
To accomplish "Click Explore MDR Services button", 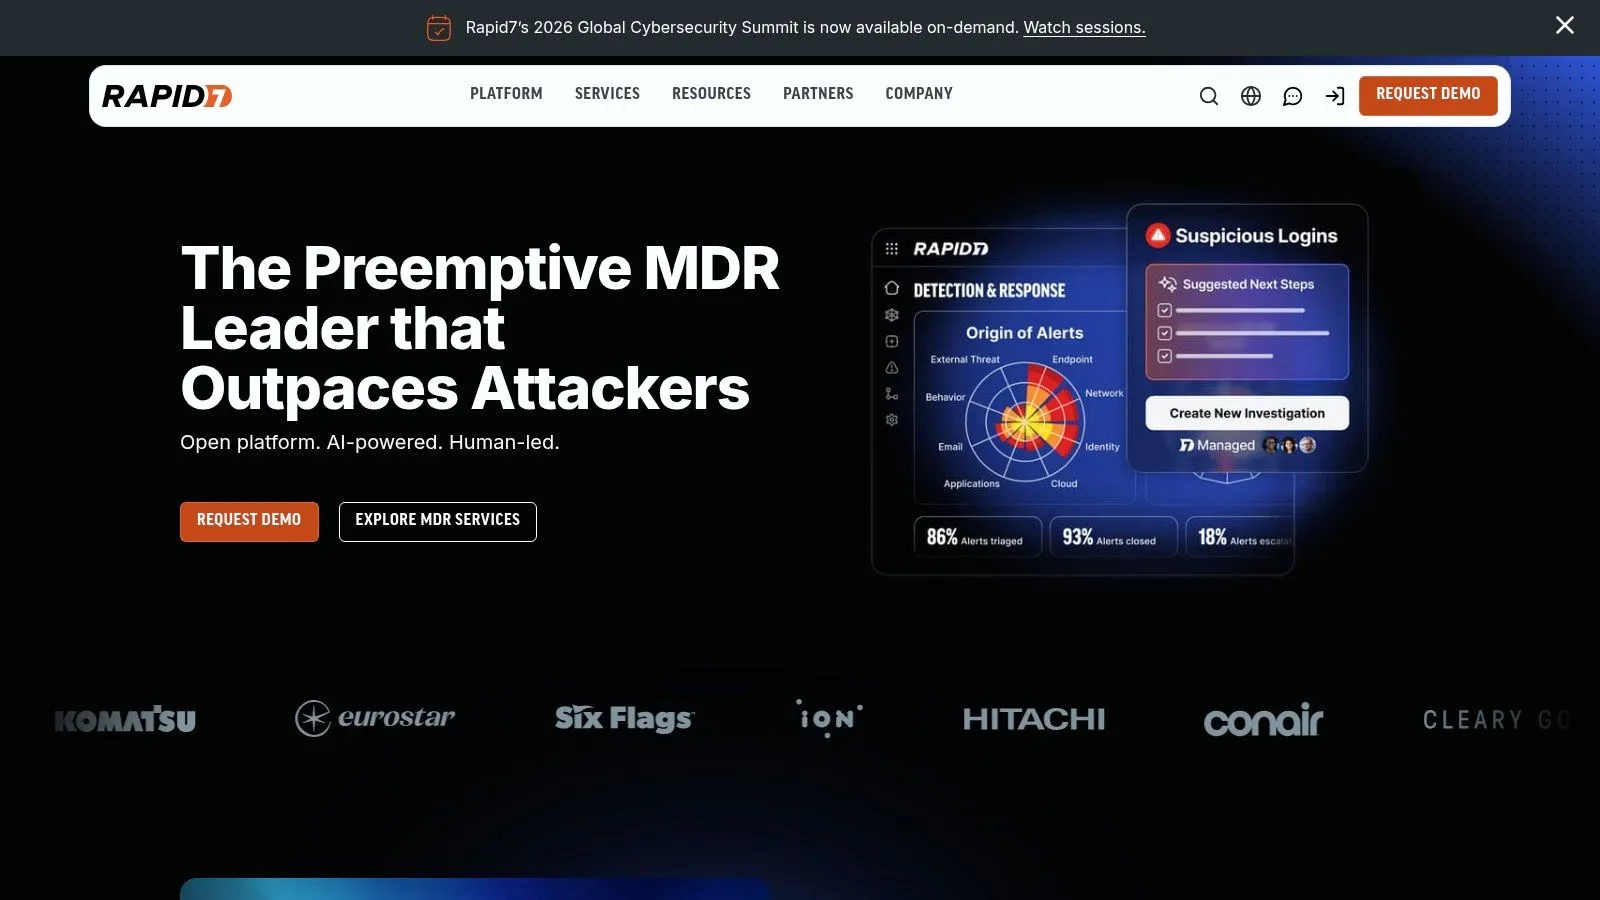I will click(438, 521).
